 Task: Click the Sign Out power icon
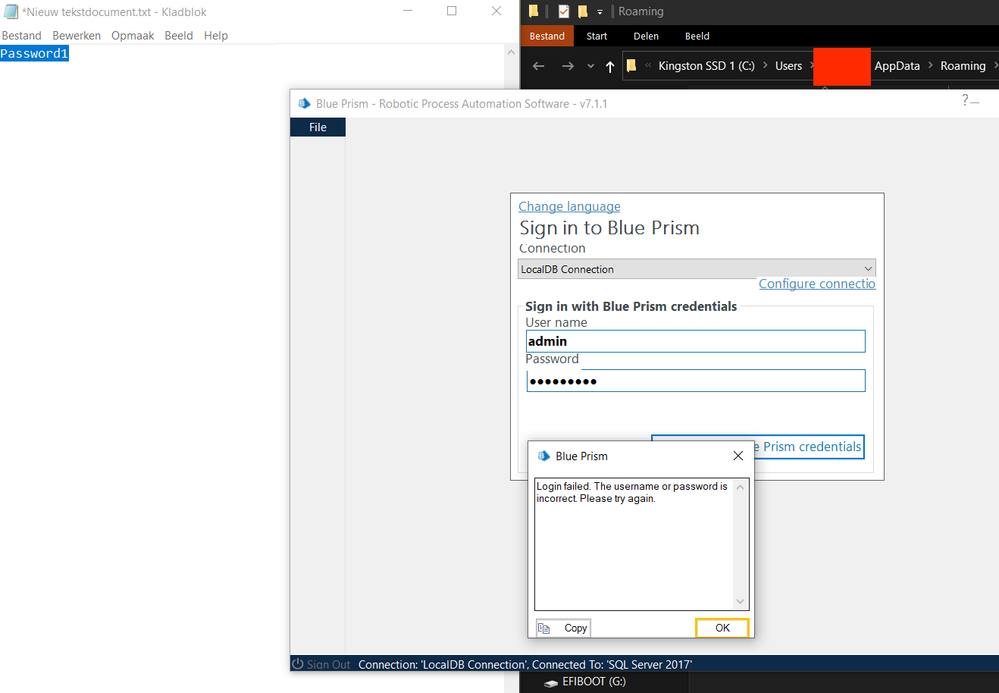[298, 664]
